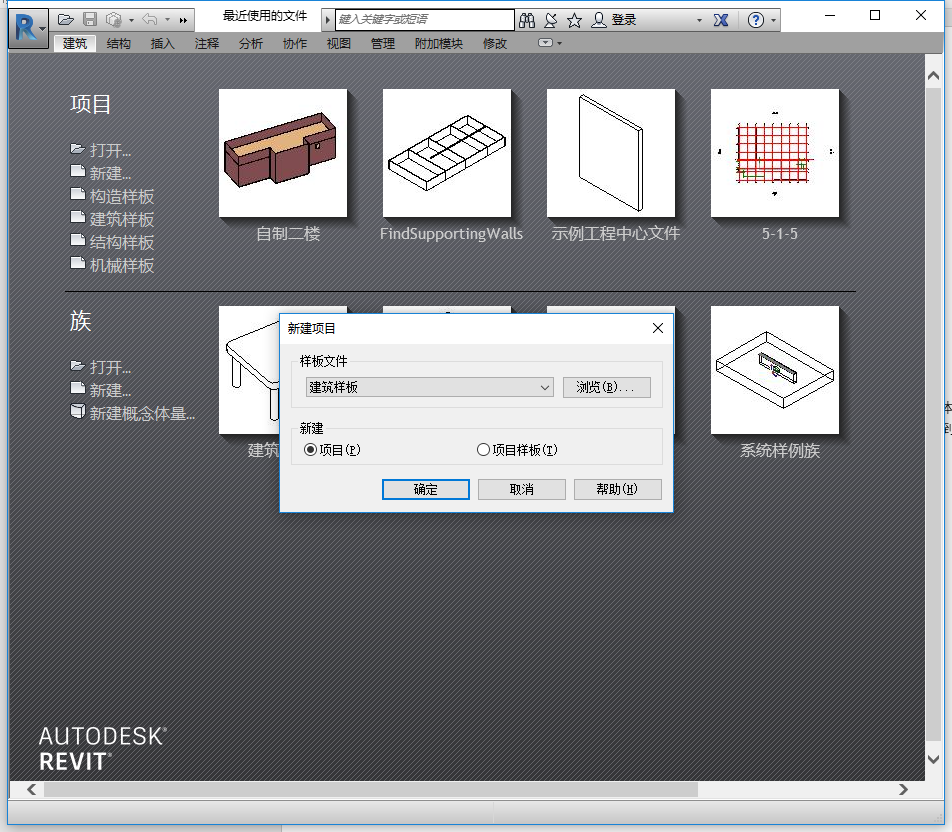Click the binoculars search icon

pos(527,20)
